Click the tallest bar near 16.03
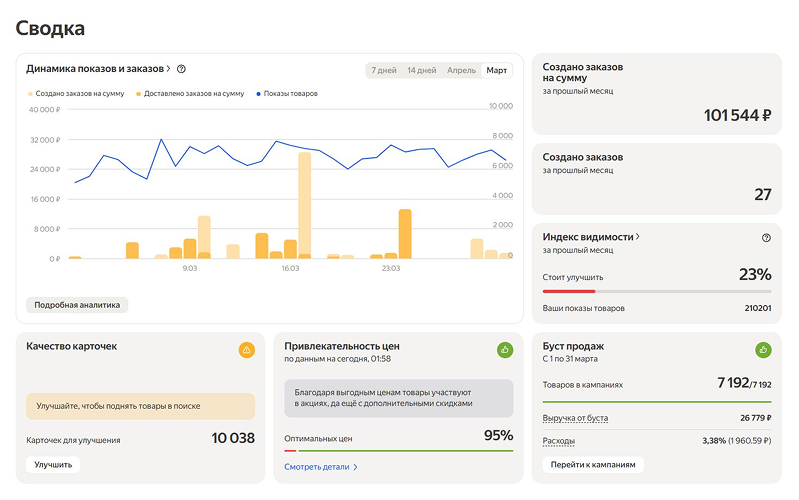Image resolution: width=799 pixels, height=500 pixels. pyautogui.click(x=305, y=205)
